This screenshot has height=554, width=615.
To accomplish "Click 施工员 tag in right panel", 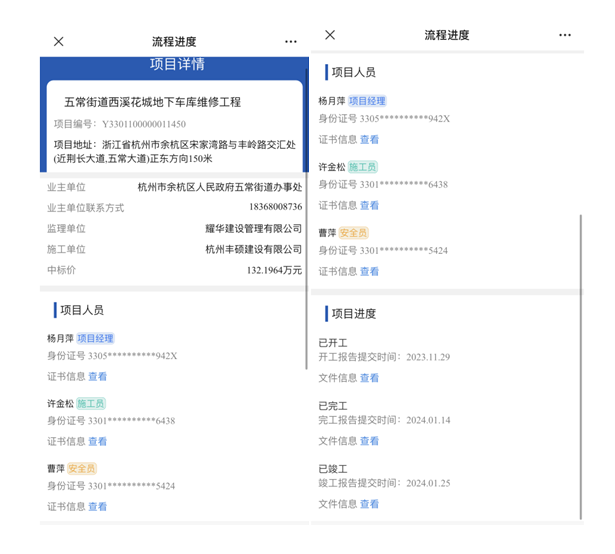I will pos(363,167).
